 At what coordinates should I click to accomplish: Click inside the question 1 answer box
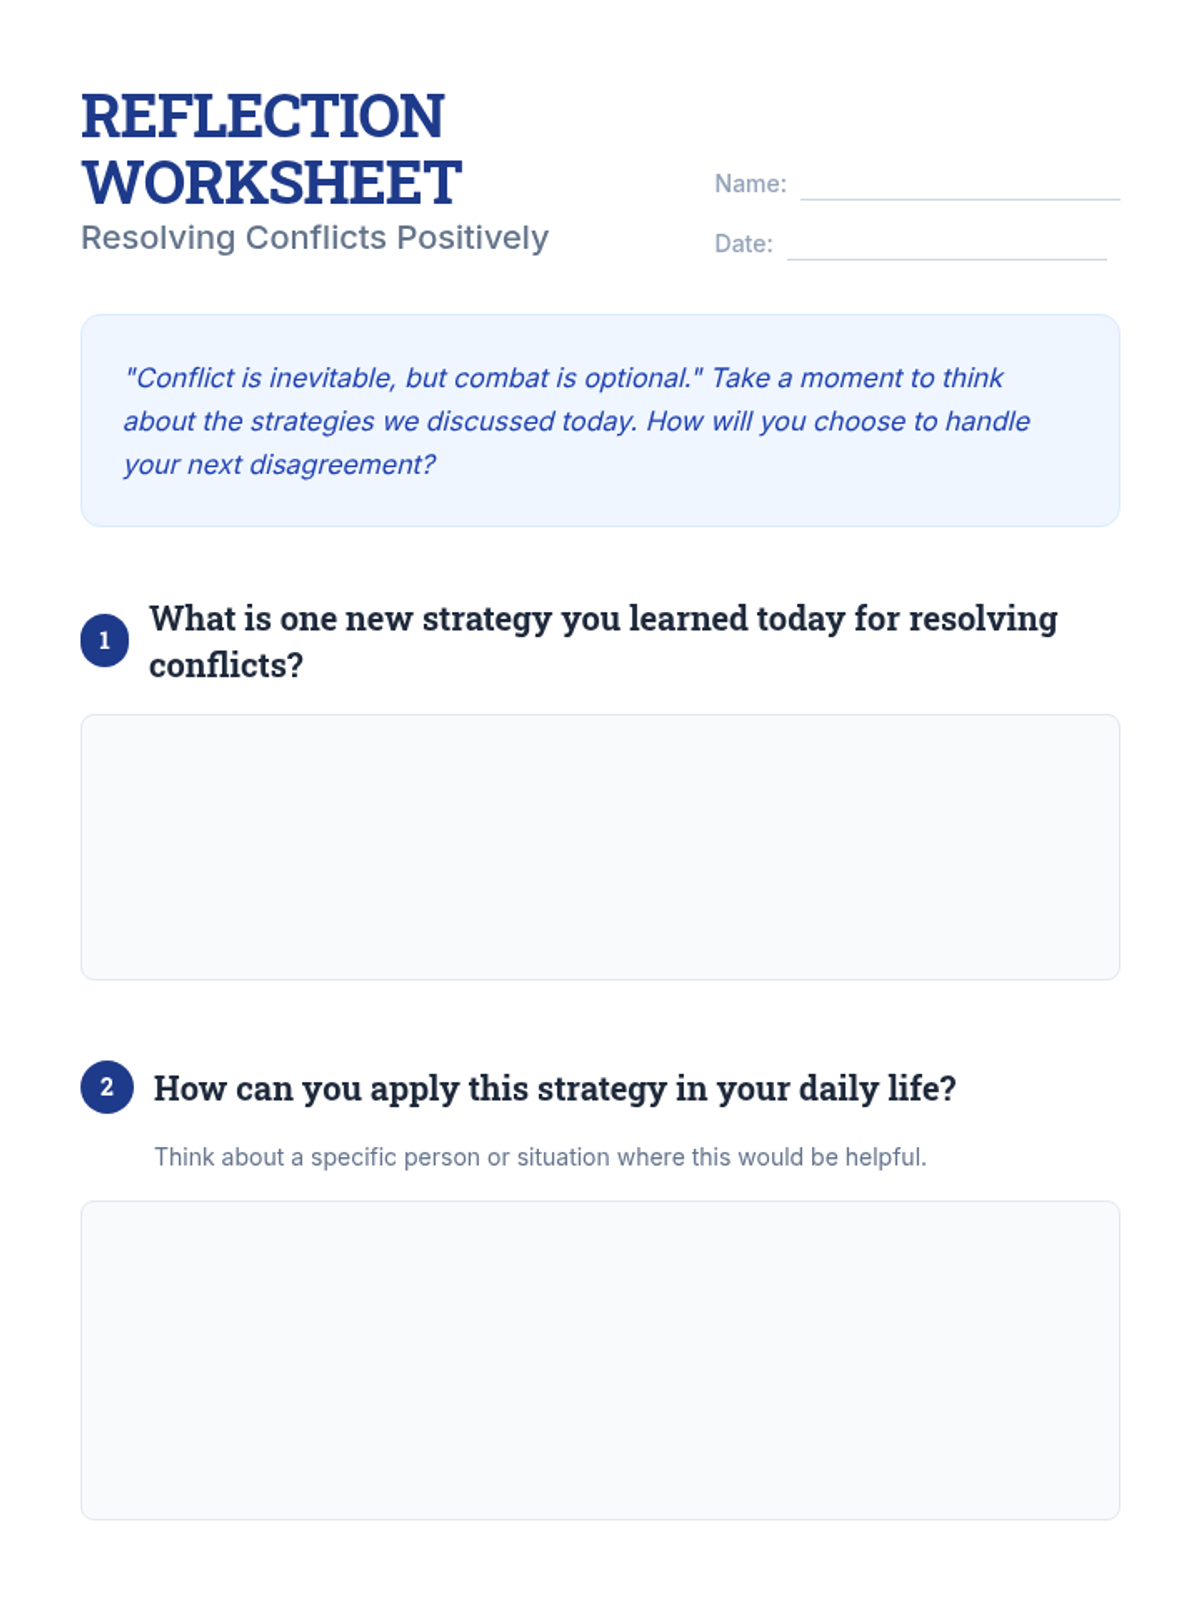[600, 847]
